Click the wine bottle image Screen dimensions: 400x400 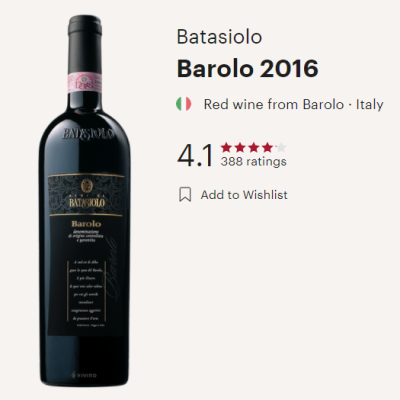(85, 201)
